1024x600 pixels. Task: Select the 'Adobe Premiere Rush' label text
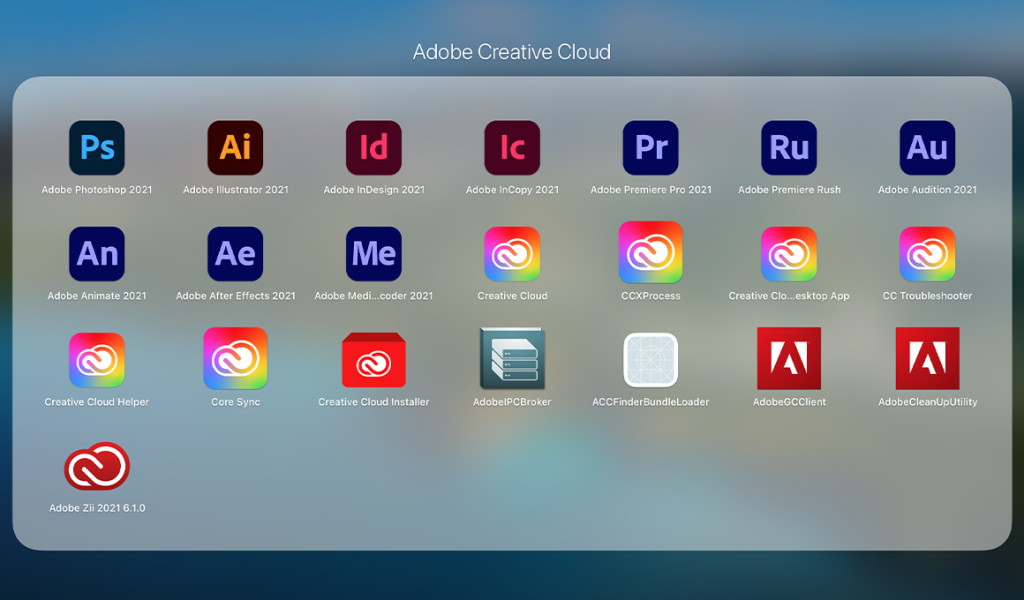(789, 189)
